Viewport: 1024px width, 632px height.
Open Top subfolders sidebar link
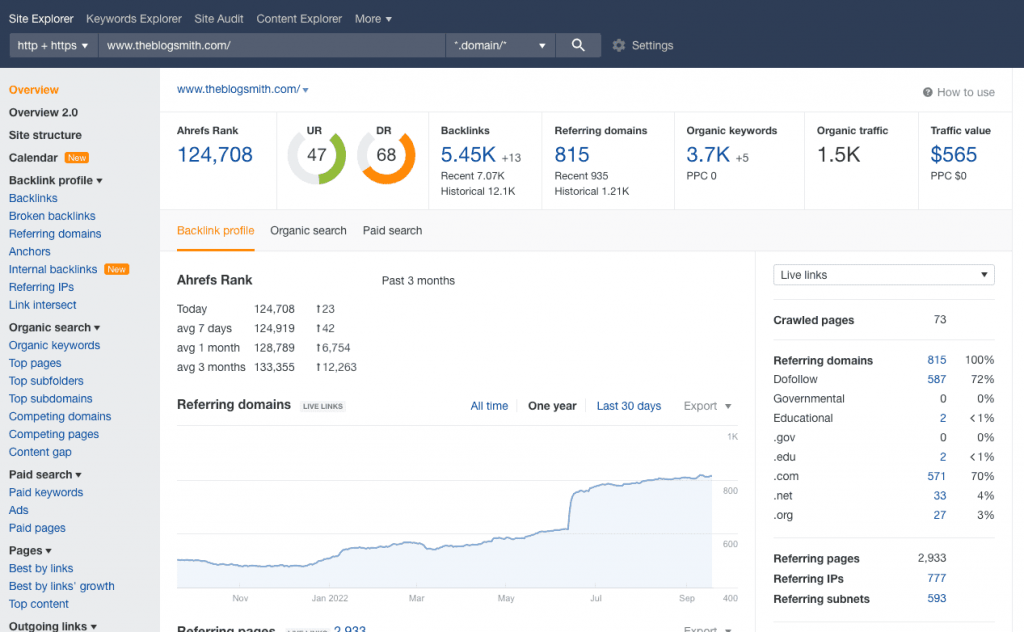coord(46,381)
